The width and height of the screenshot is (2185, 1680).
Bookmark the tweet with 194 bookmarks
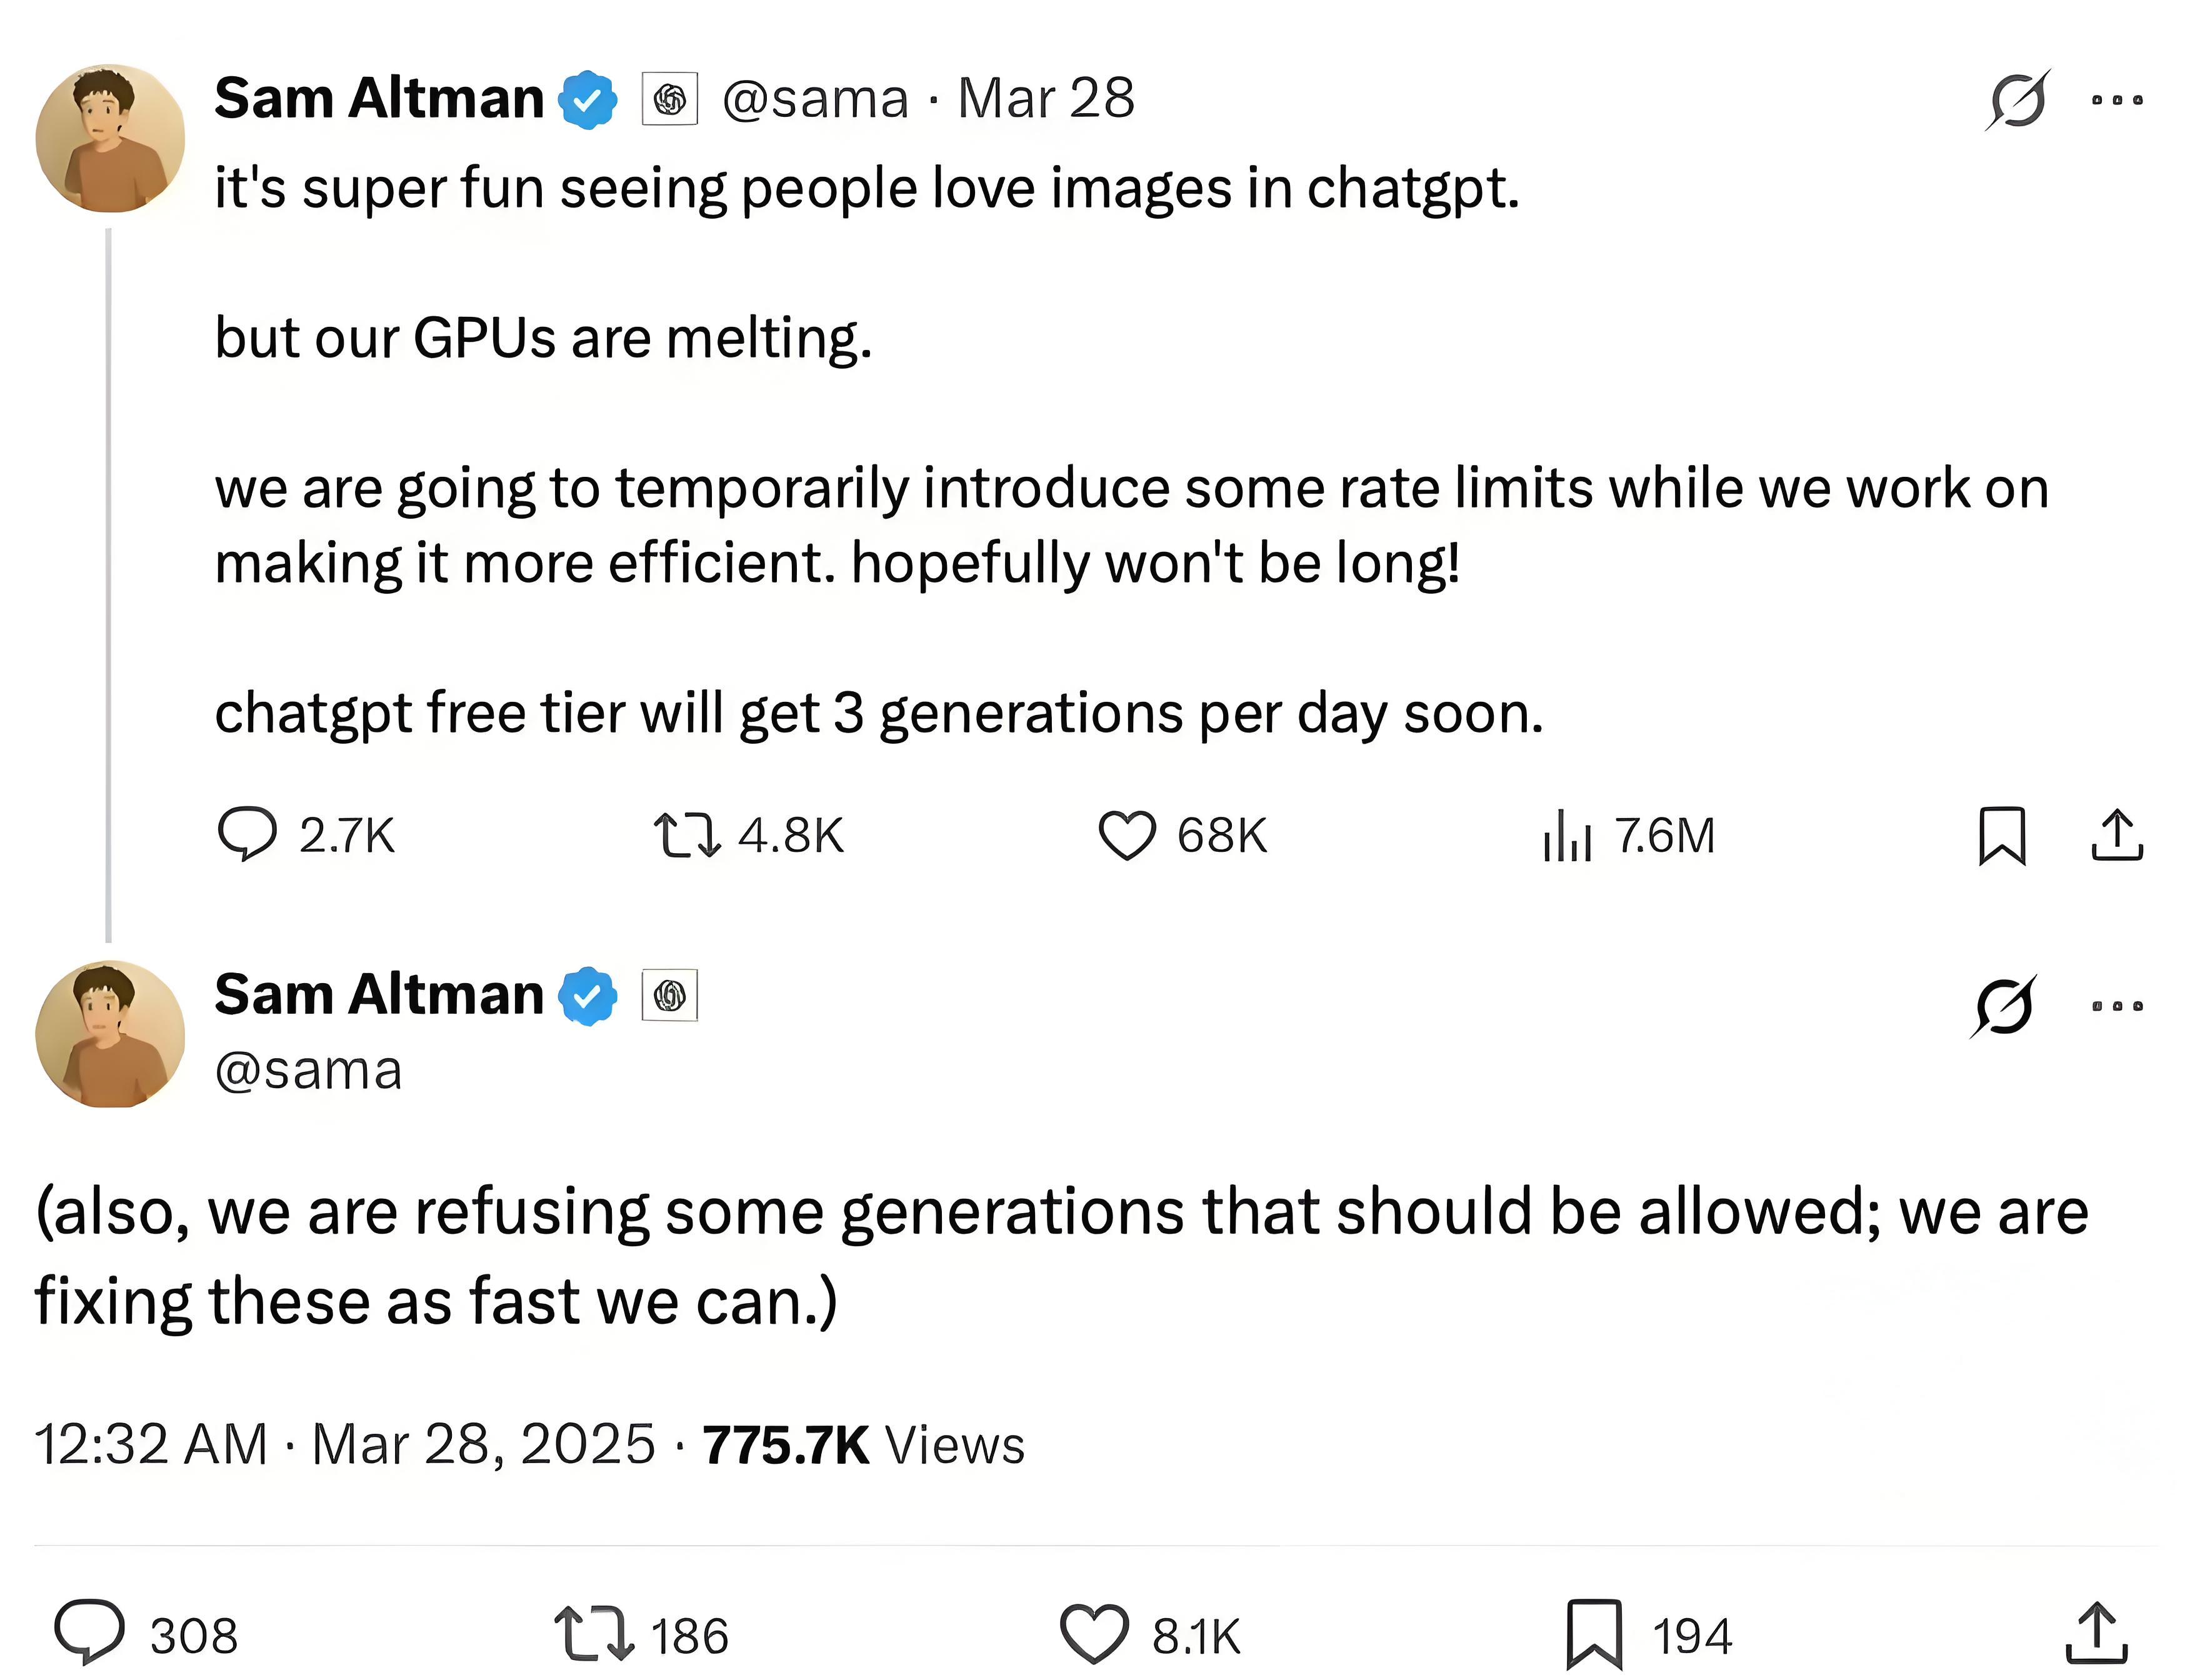1593,1634
